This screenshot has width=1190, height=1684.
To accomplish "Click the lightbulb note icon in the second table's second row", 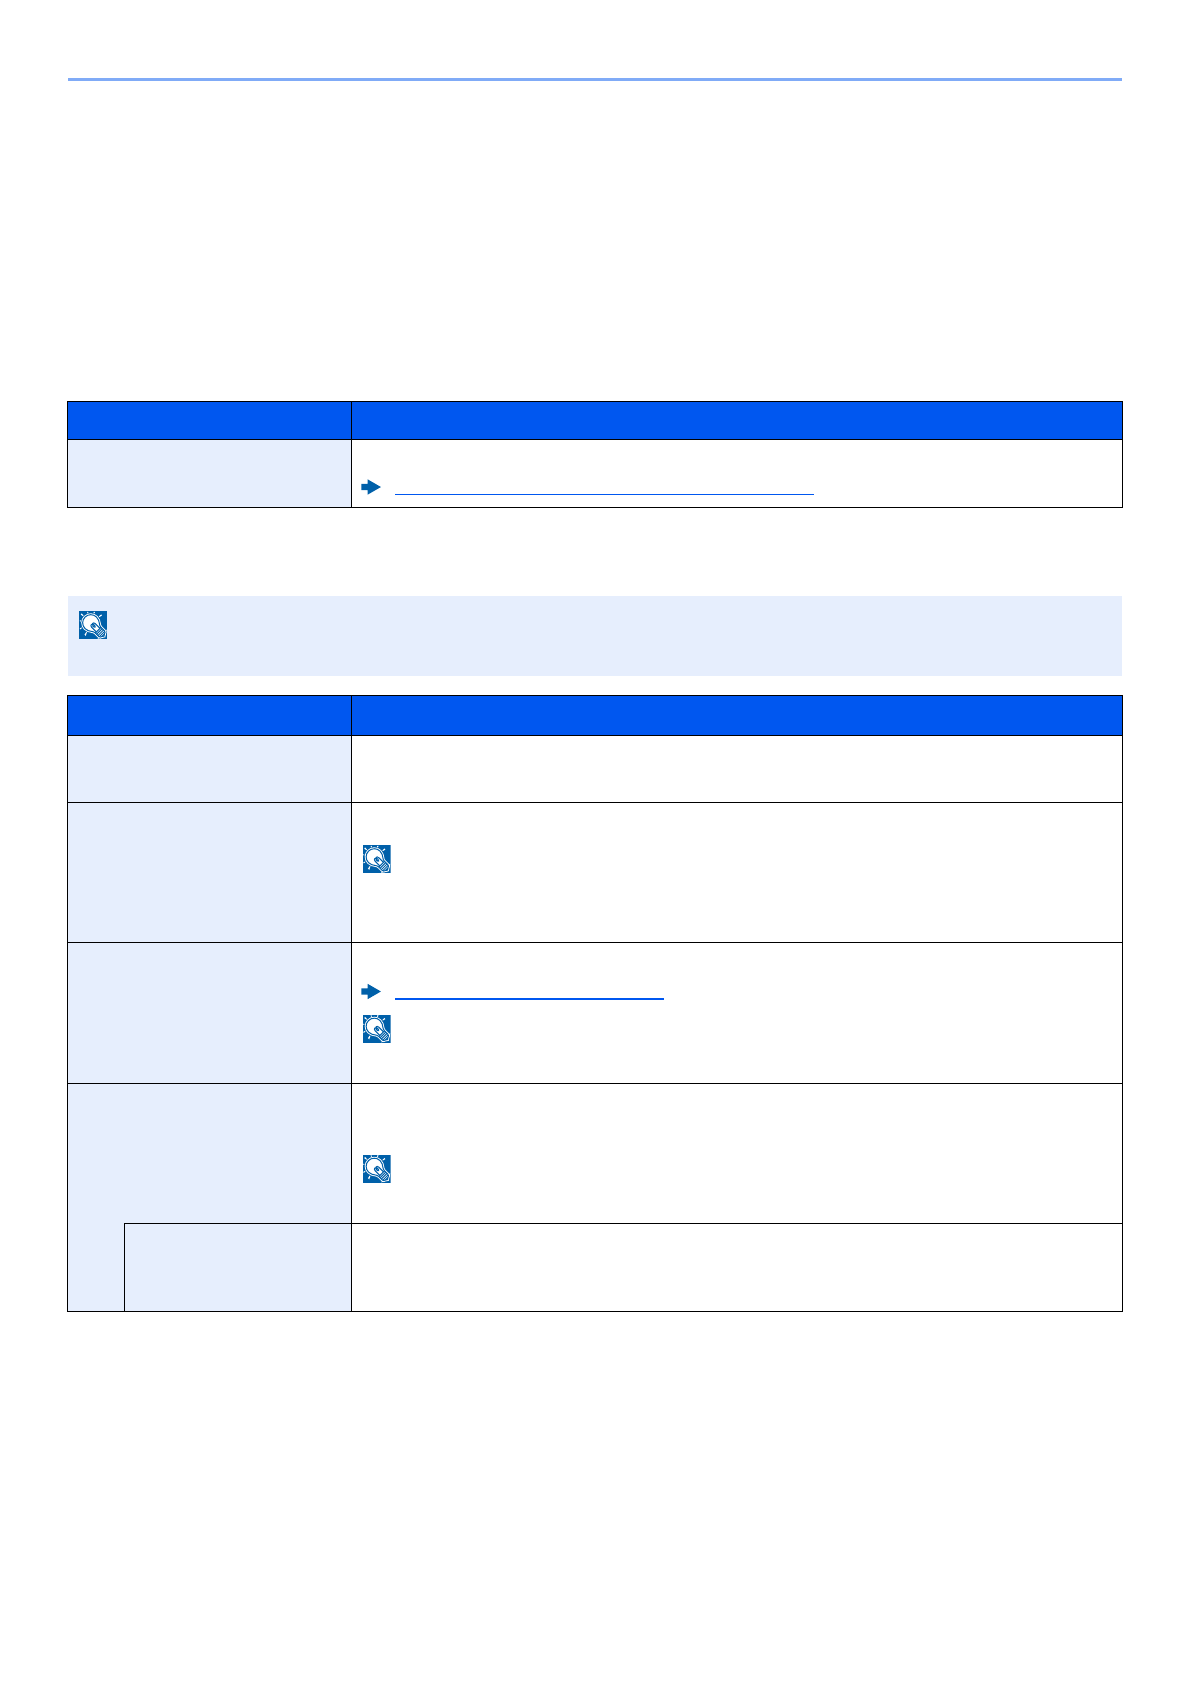I will click(377, 859).
